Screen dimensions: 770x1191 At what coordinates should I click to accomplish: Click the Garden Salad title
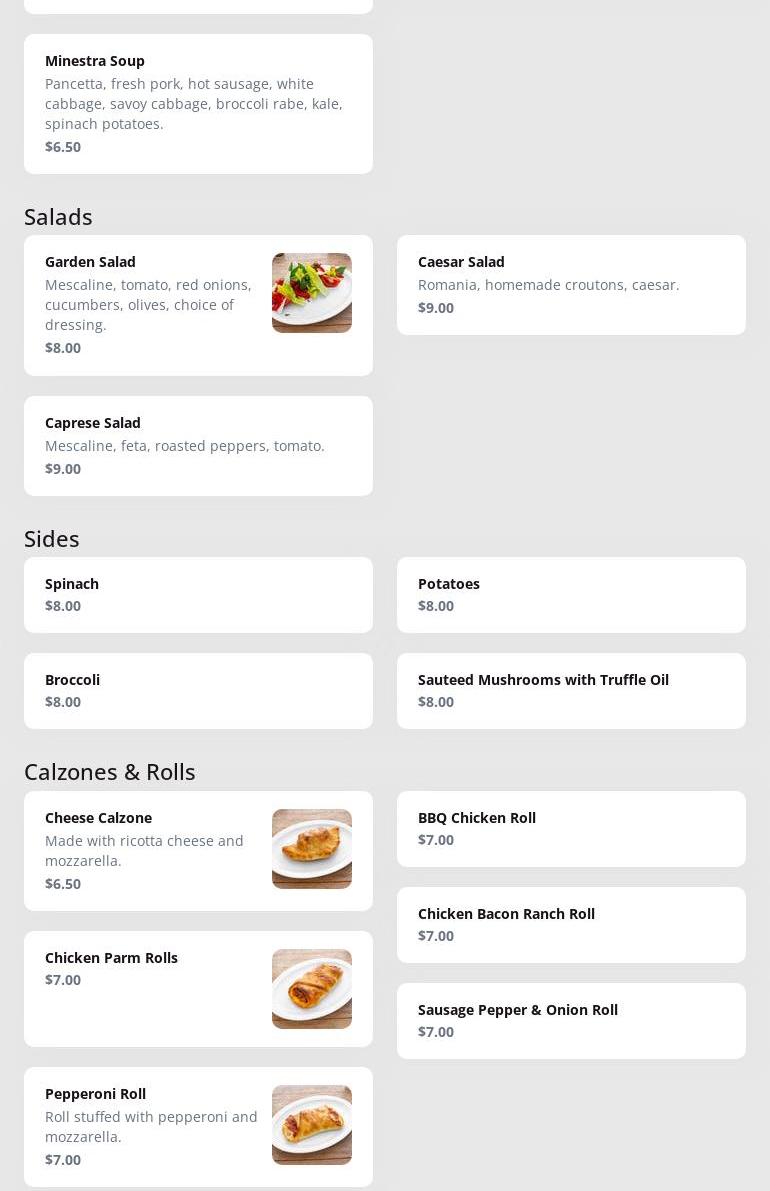[x=90, y=262]
